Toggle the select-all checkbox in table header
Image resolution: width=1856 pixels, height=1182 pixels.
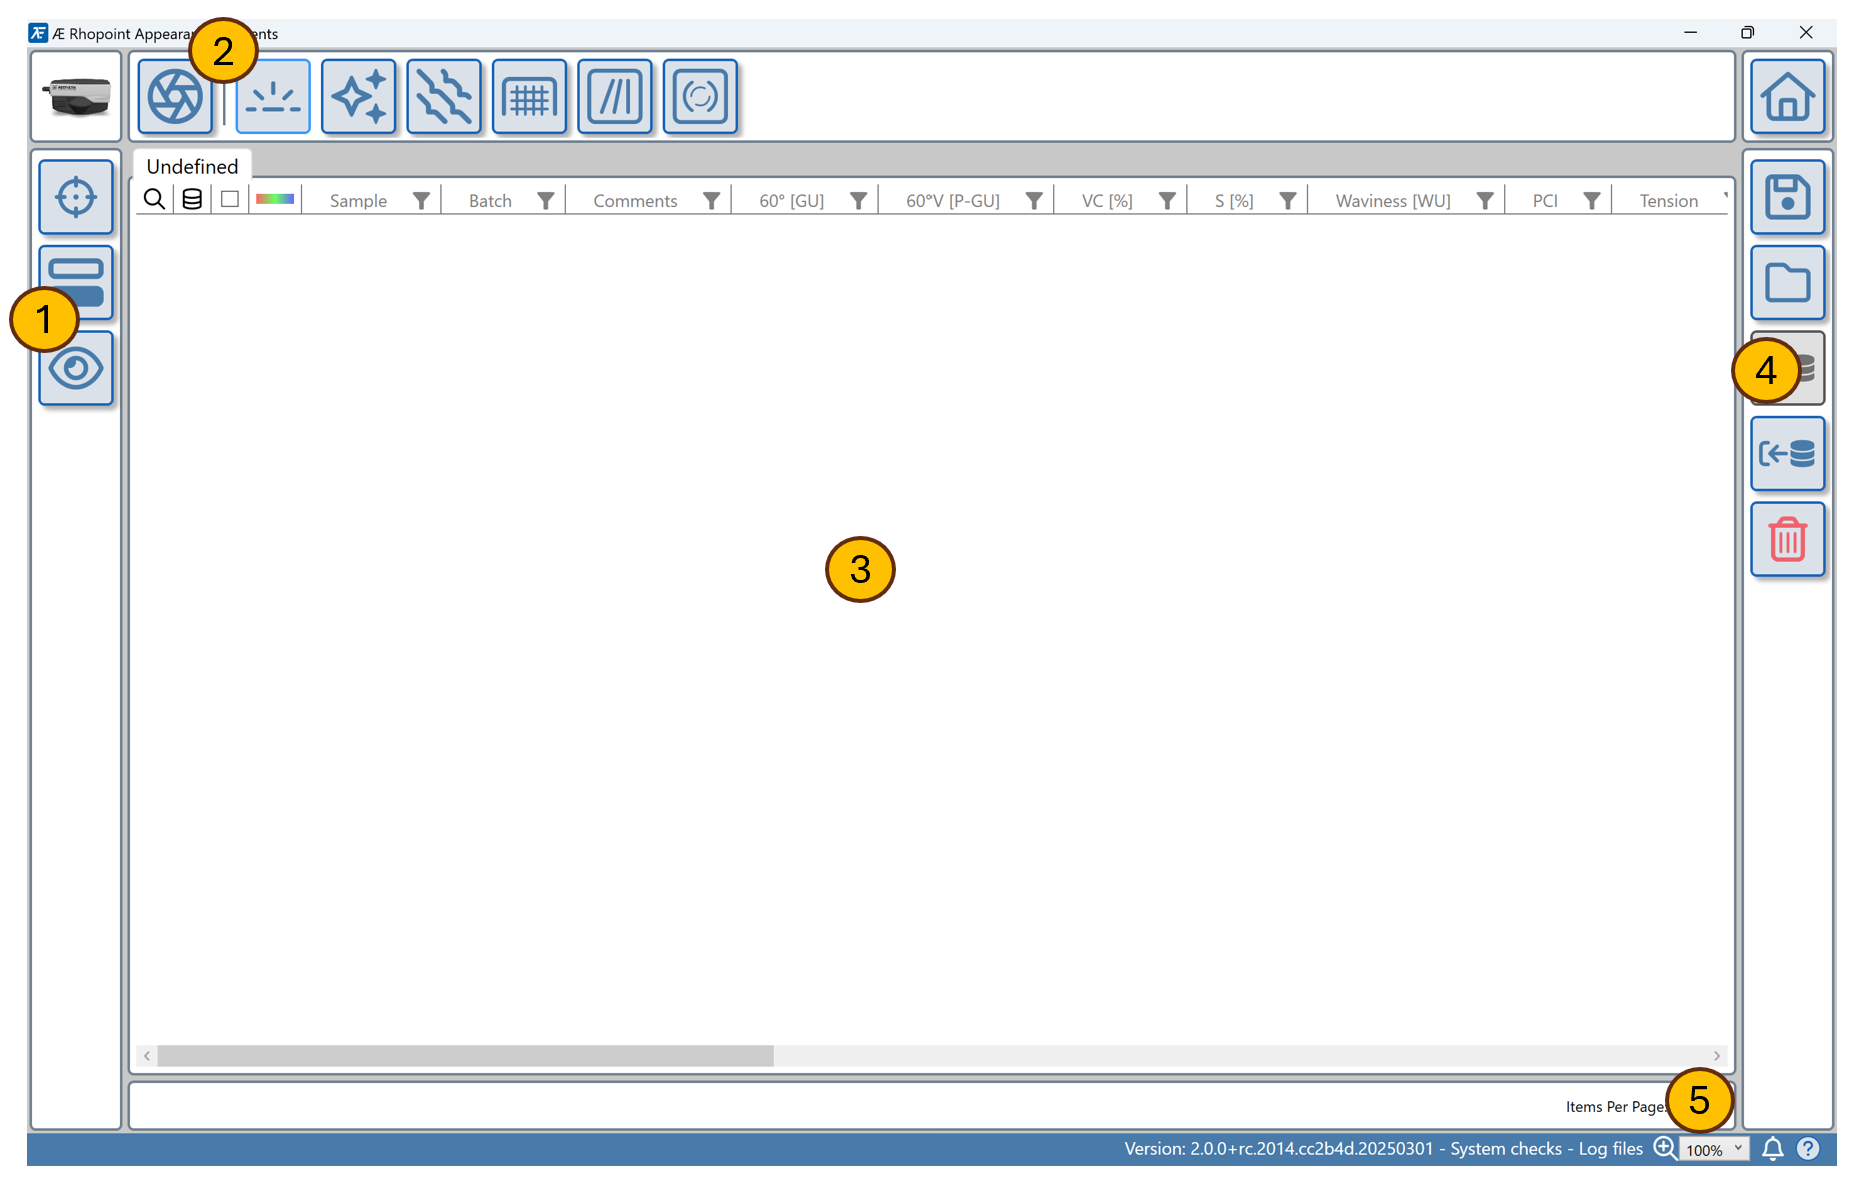pyautogui.click(x=230, y=200)
